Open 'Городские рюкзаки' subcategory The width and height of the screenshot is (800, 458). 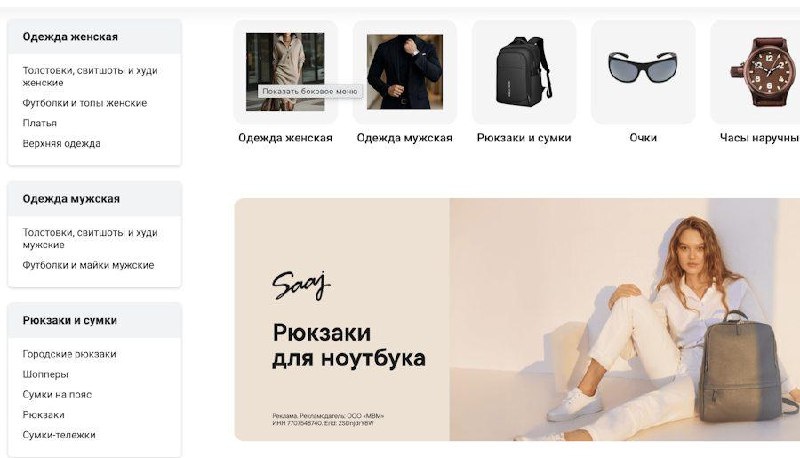pos(69,354)
